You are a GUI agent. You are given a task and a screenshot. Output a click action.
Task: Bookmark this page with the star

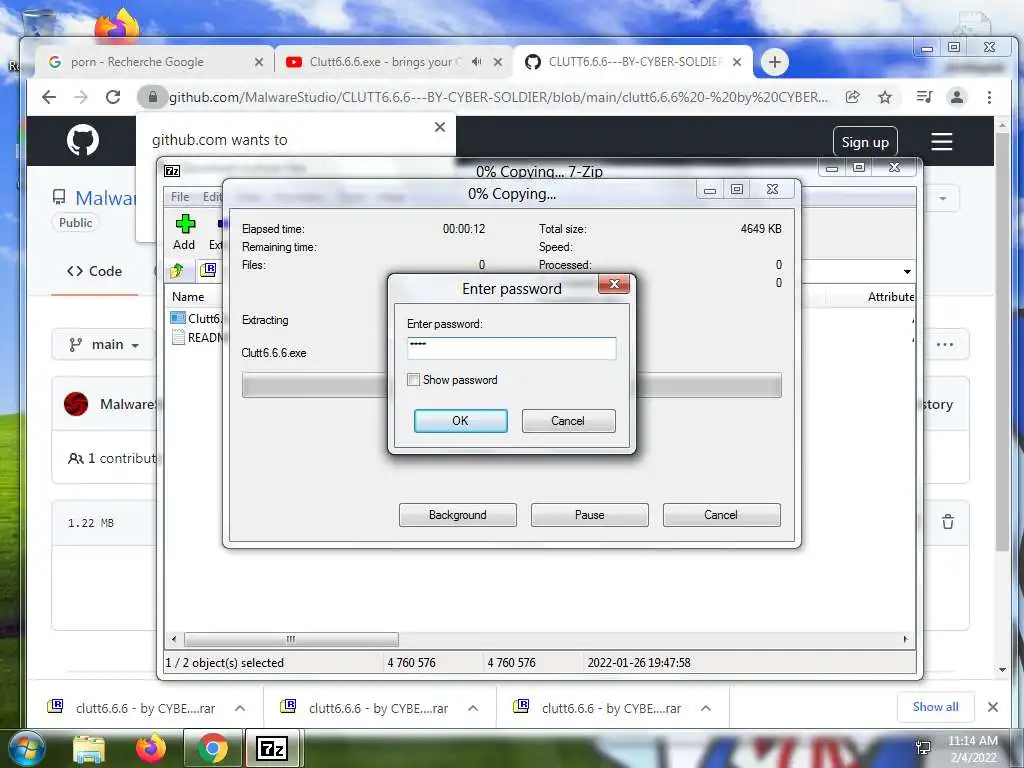pos(884,97)
